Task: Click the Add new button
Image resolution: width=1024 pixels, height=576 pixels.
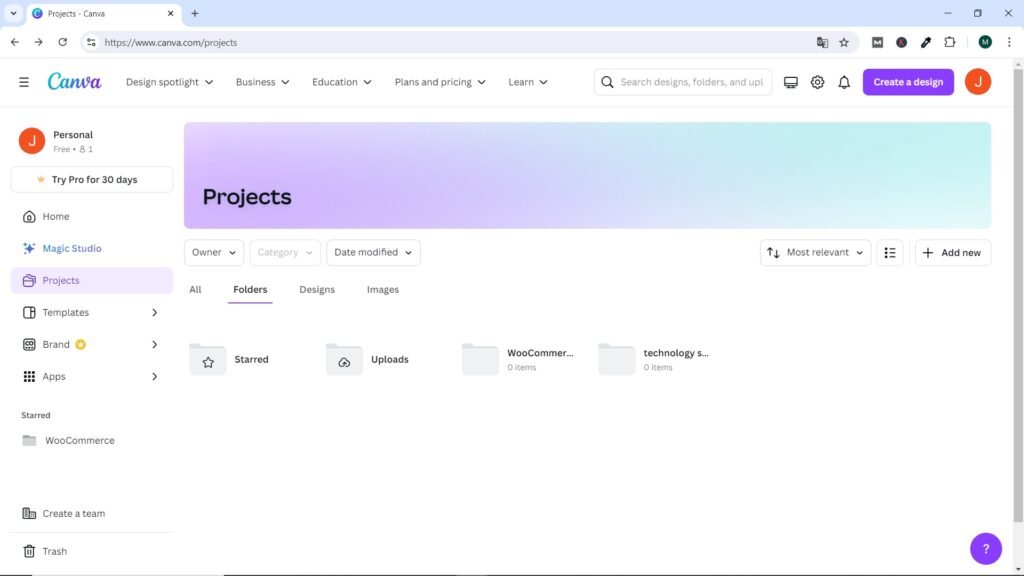Action: (953, 253)
